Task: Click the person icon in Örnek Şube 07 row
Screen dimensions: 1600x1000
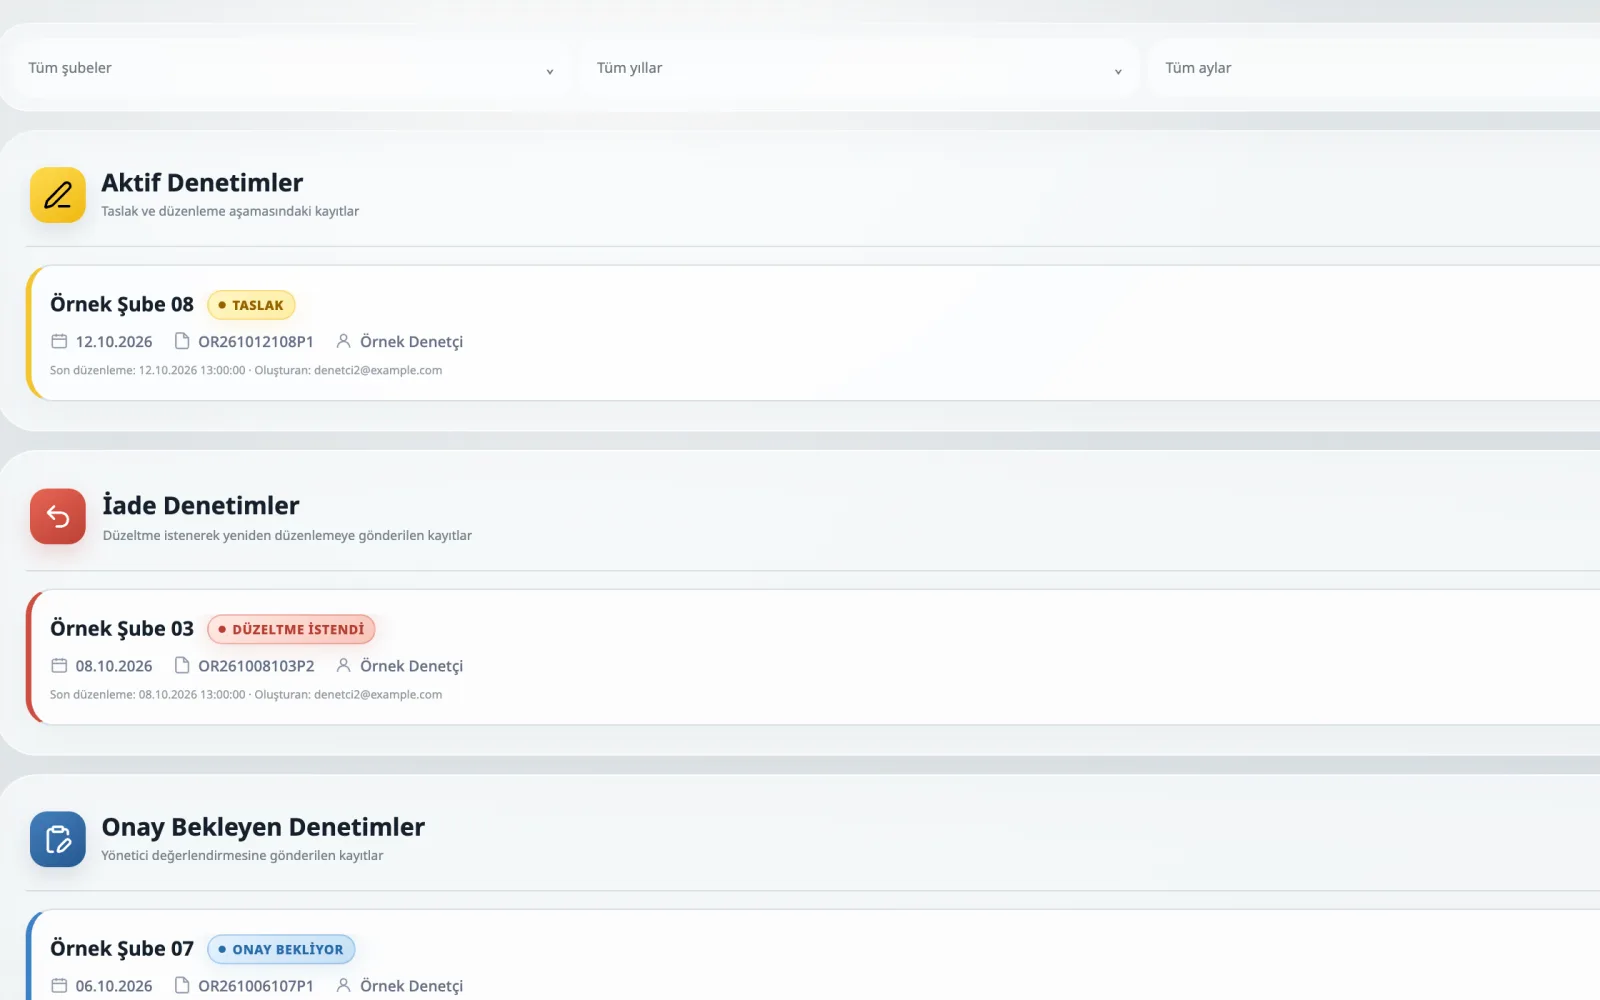Action: pyautogui.click(x=343, y=985)
